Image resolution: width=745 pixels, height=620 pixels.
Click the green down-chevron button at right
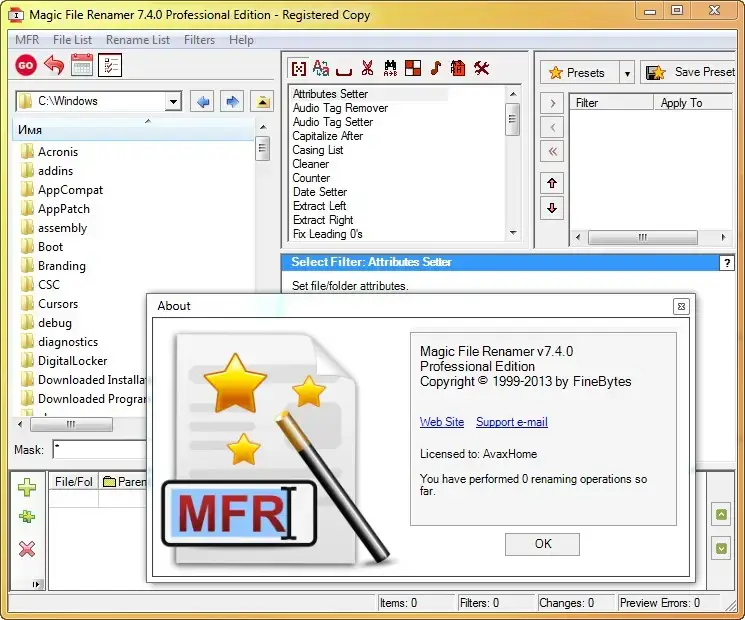(x=721, y=549)
